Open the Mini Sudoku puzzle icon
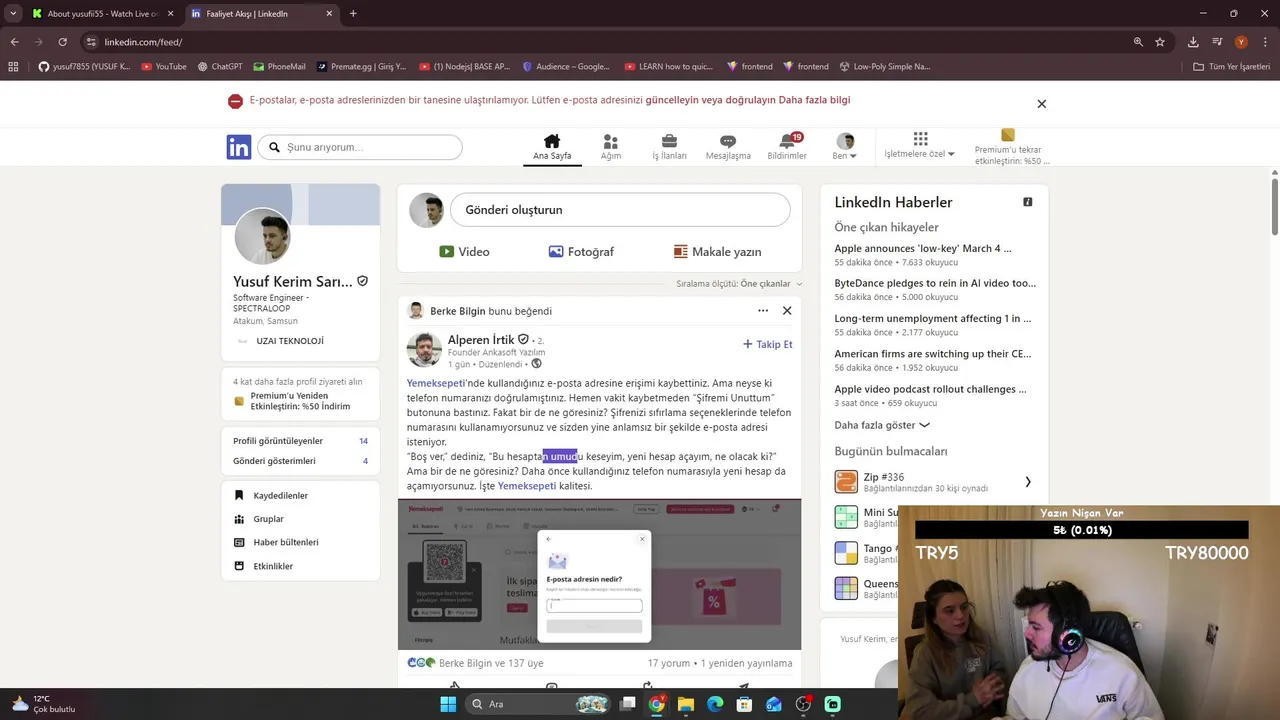Screen dimensions: 1280x720 point(846,517)
